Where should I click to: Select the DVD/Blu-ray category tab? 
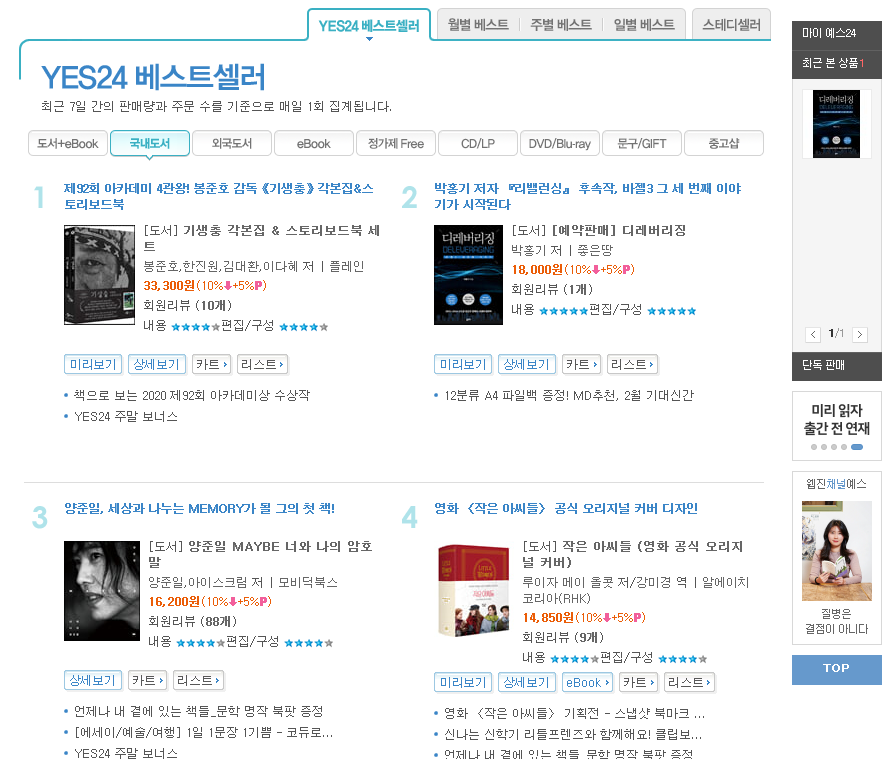(x=559, y=143)
